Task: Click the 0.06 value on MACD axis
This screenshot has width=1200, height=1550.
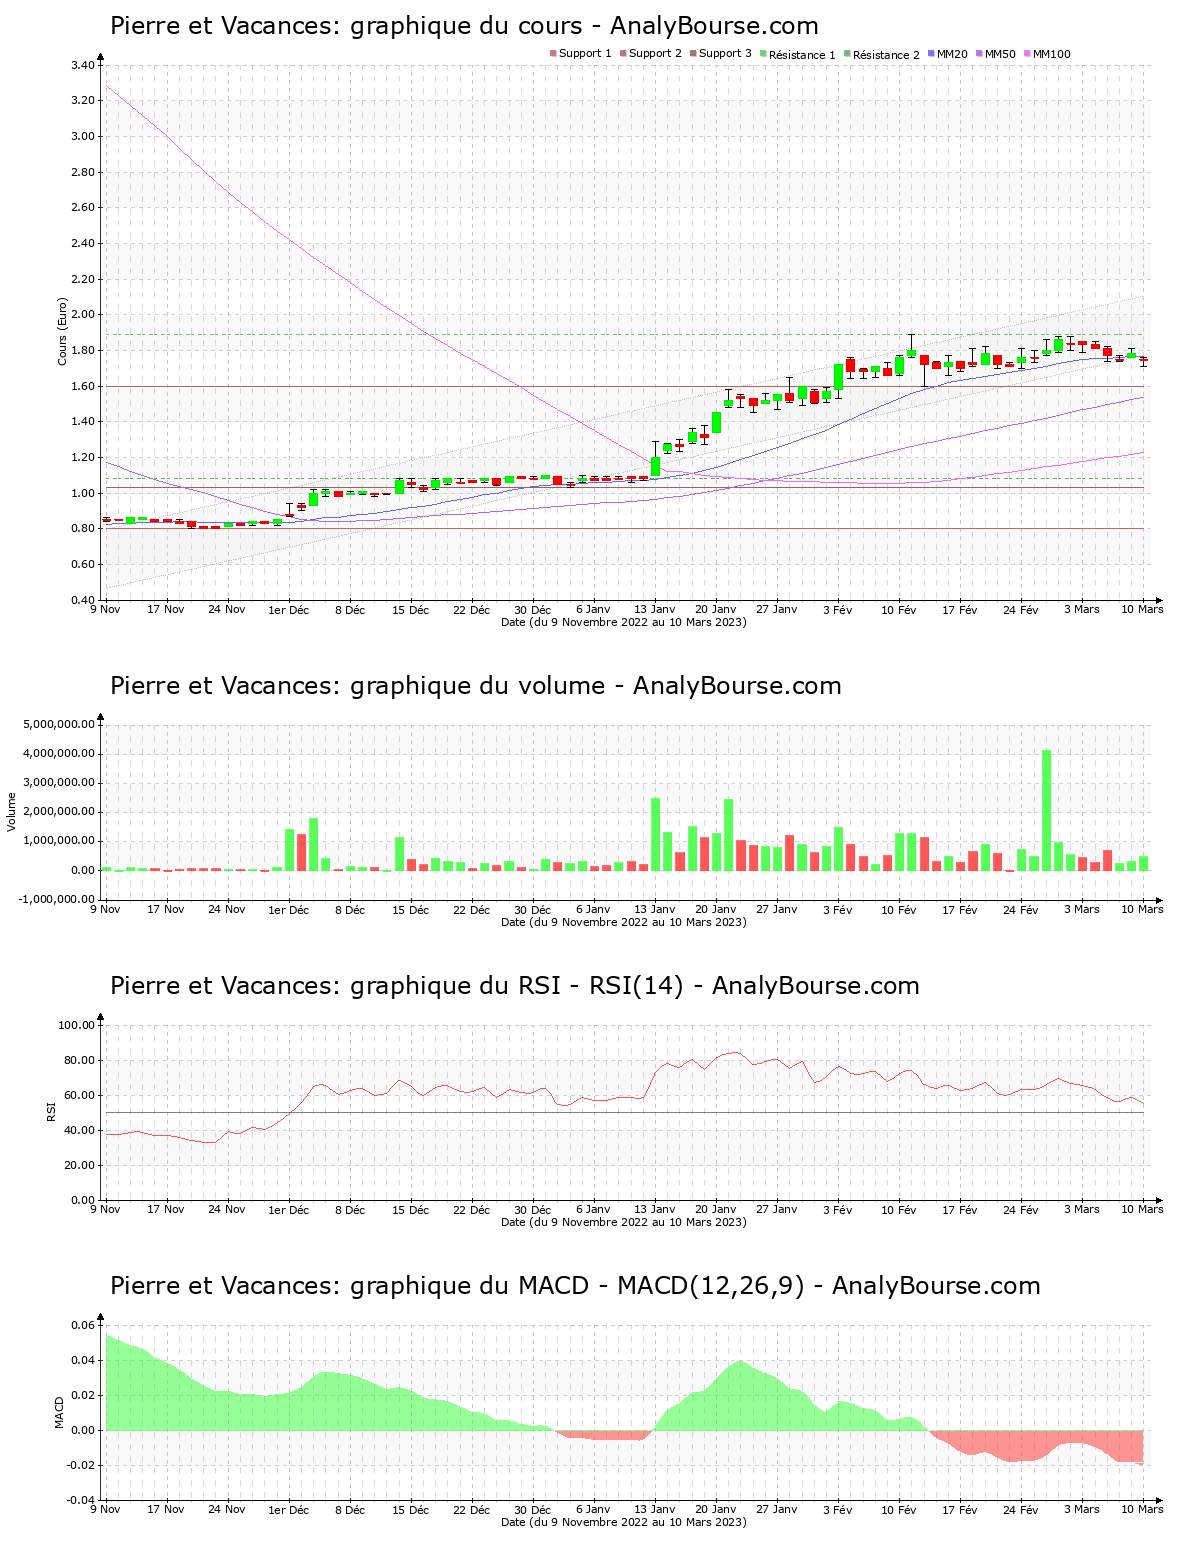Action: pyautogui.click(x=84, y=1325)
